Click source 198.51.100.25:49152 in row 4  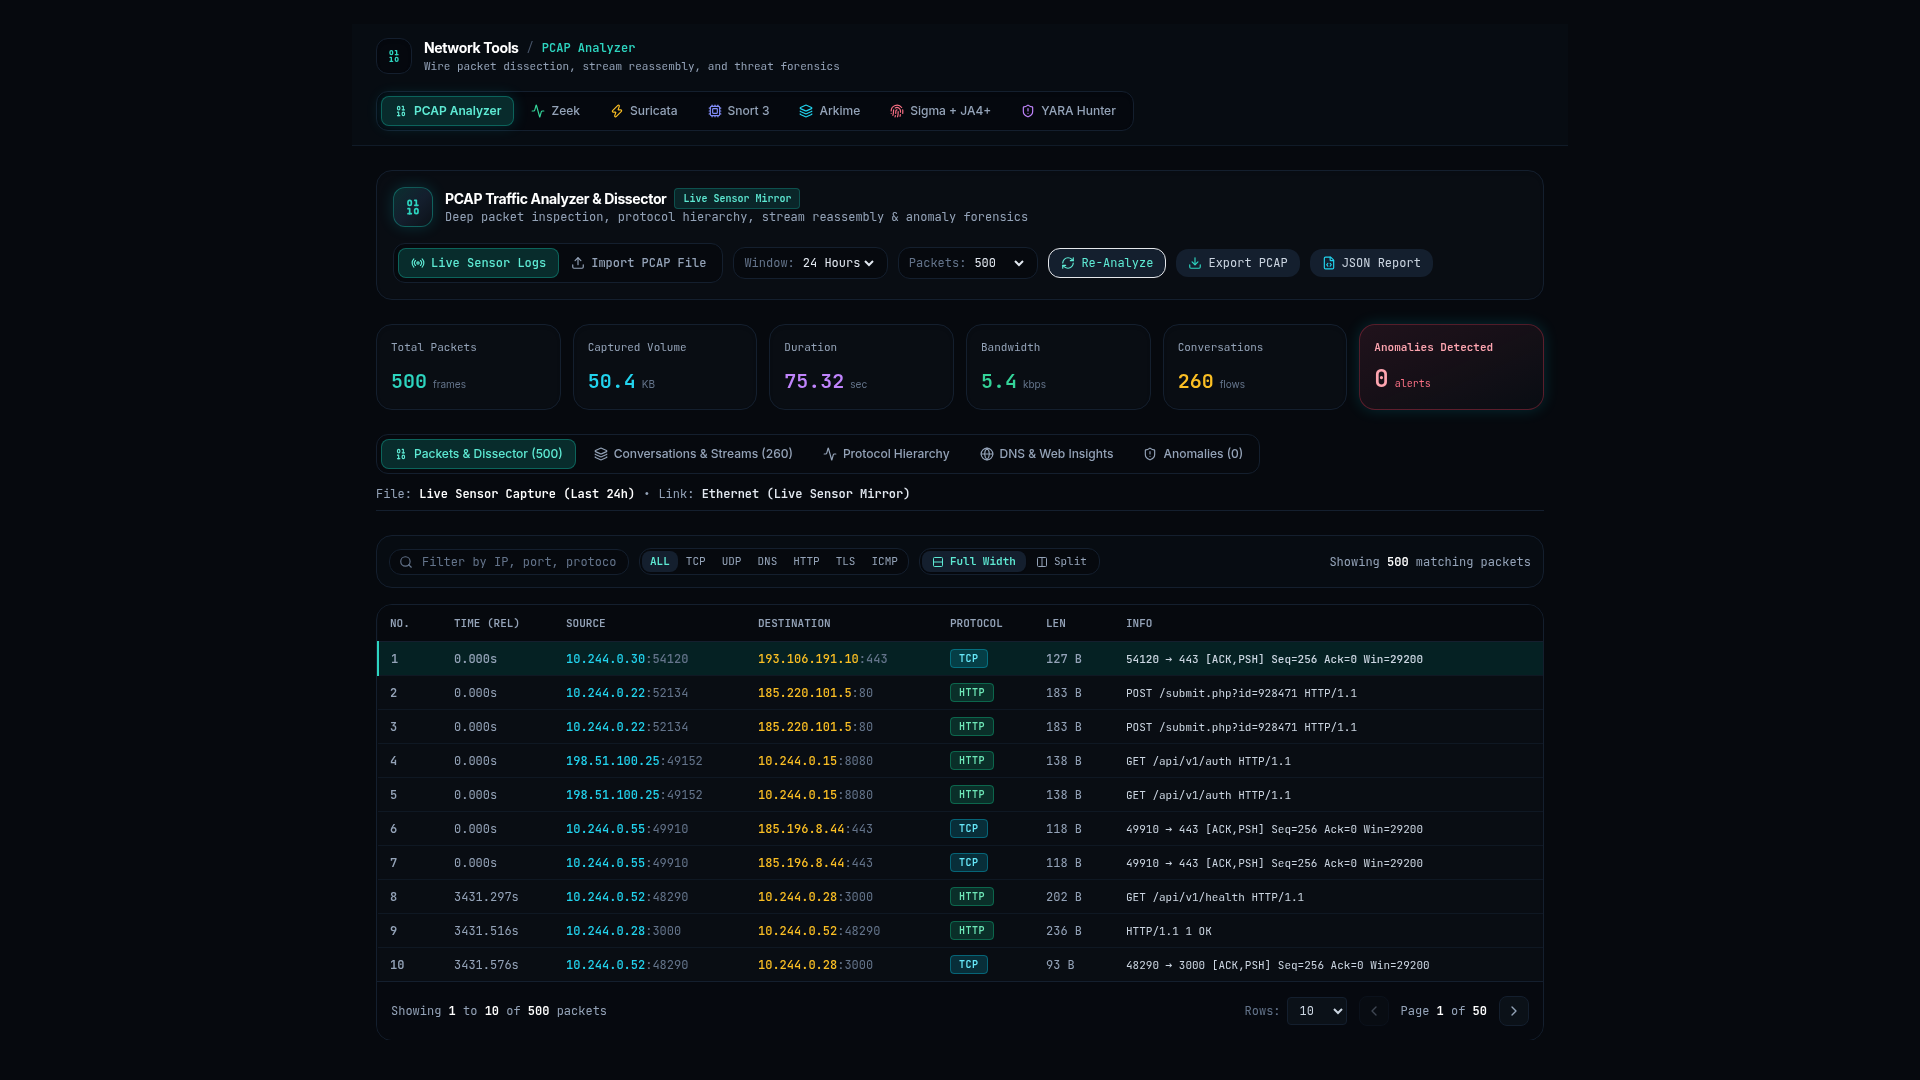(x=634, y=761)
